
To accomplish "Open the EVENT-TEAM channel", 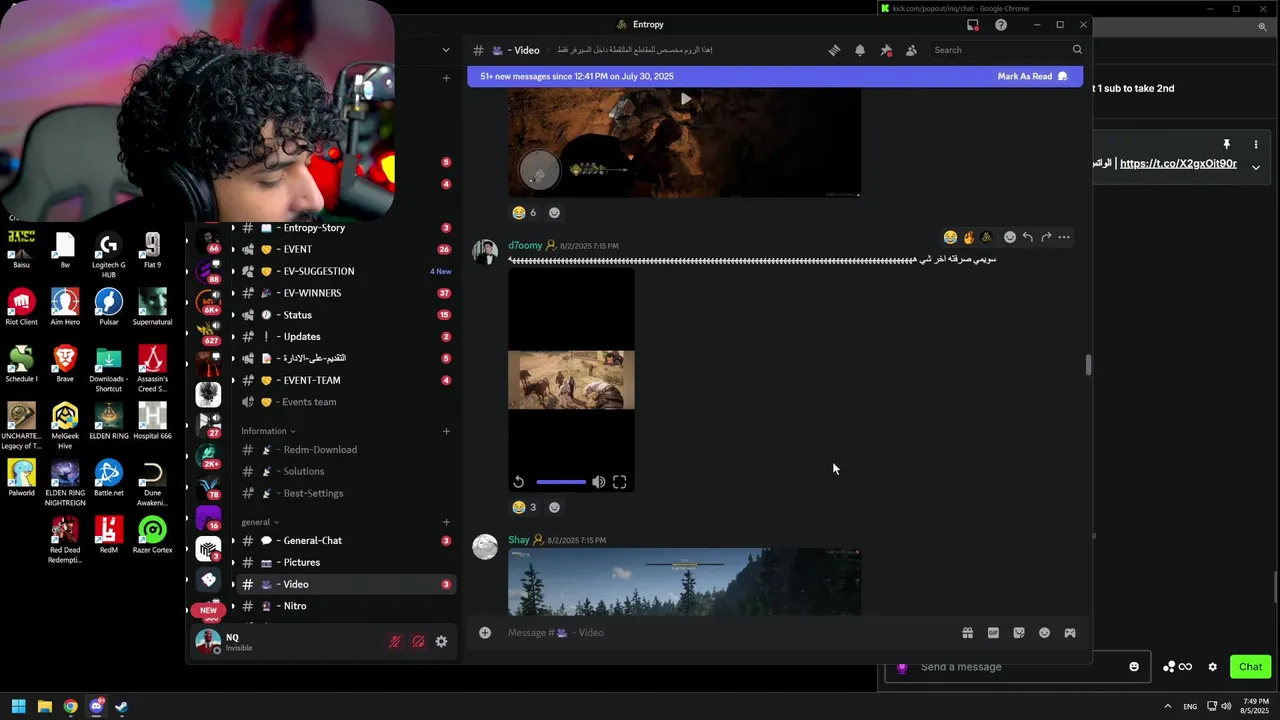I will click(x=347, y=380).
